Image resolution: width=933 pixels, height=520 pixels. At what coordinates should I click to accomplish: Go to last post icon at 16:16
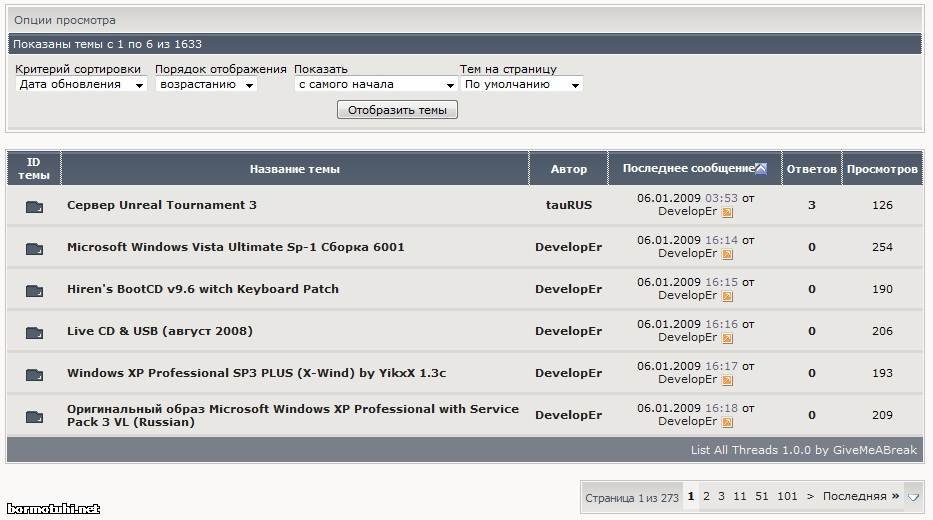pyautogui.click(x=727, y=338)
